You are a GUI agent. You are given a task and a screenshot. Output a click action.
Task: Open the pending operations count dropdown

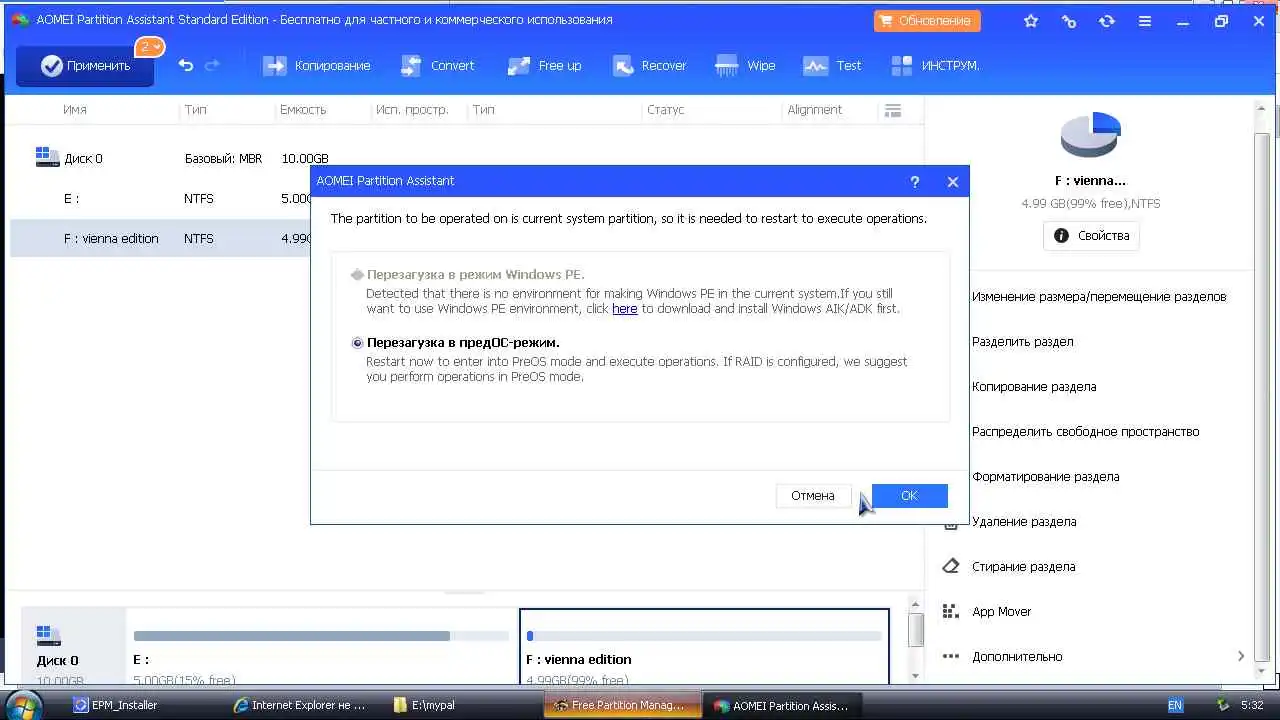point(150,47)
